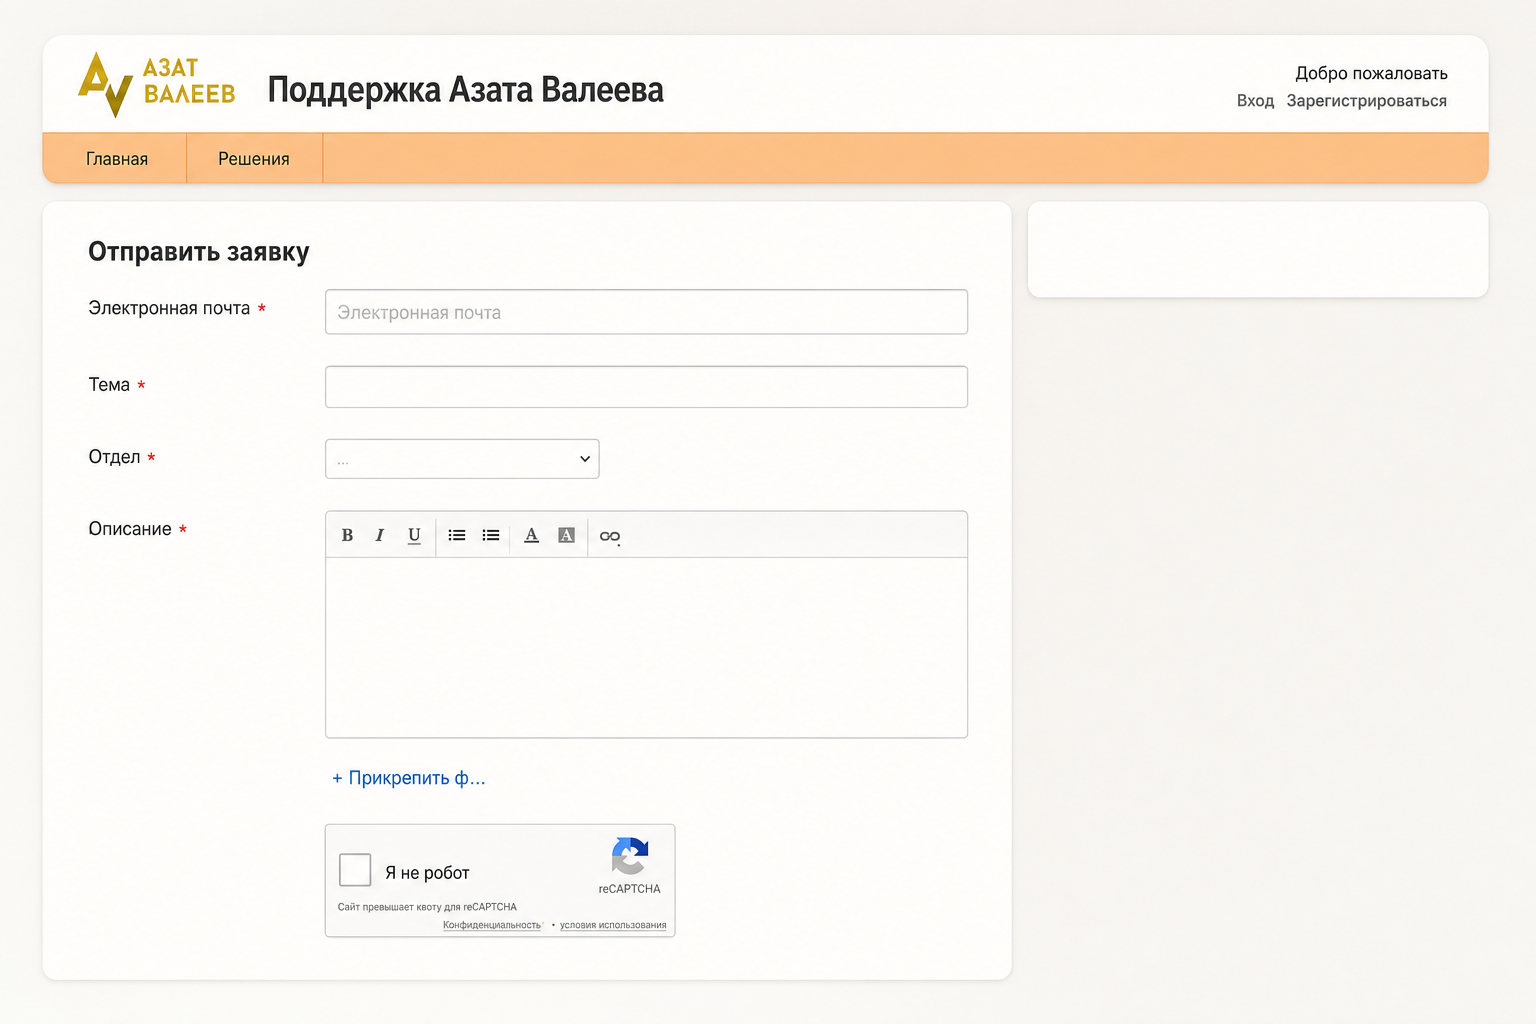Click the Прикрепить ф... attach link

point(408,778)
